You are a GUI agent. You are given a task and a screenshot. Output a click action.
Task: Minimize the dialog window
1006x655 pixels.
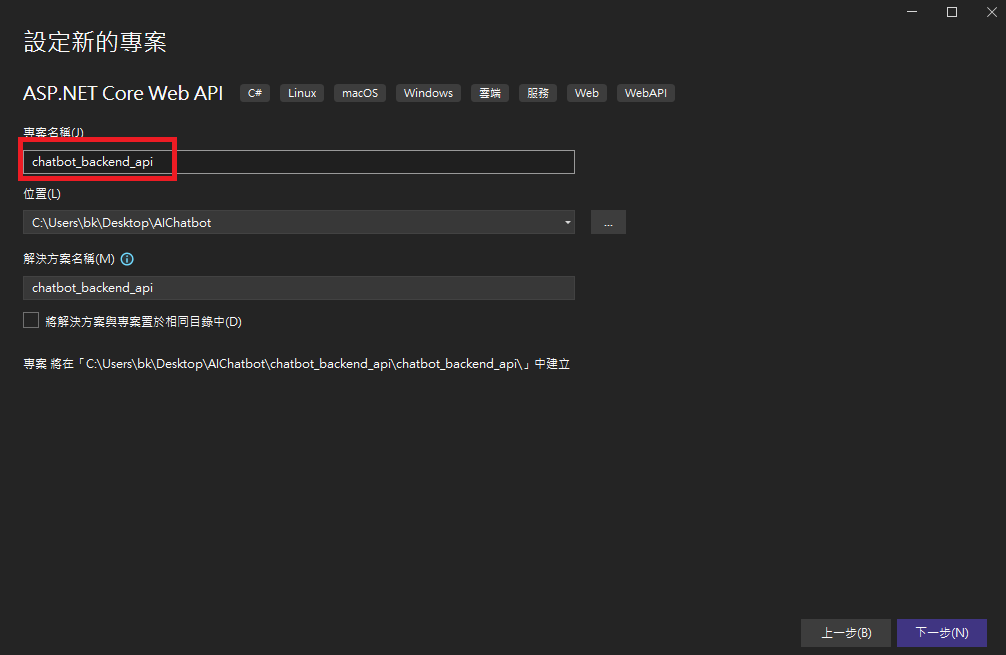point(912,12)
